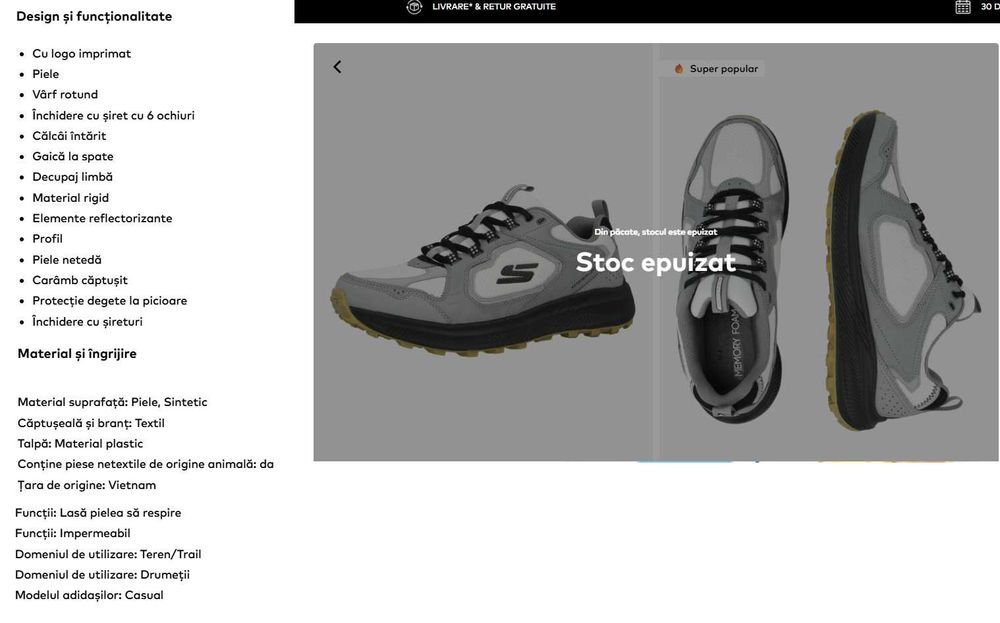Image resolution: width=1000 pixels, height=623 pixels.
Task: Click the flame icon beside Super popular
Action: pos(679,68)
